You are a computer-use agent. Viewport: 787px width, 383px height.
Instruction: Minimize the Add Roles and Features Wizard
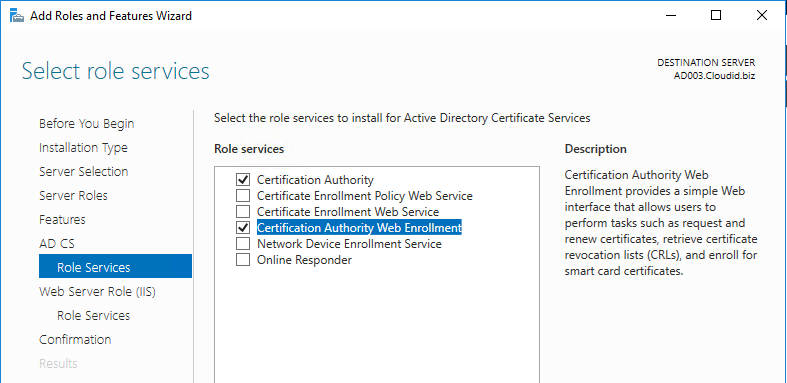[x=671, y=16]
